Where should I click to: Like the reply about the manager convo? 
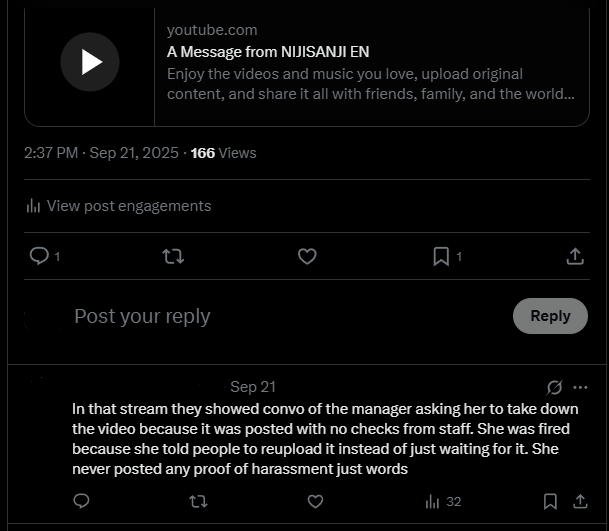(x=316, y=501)
